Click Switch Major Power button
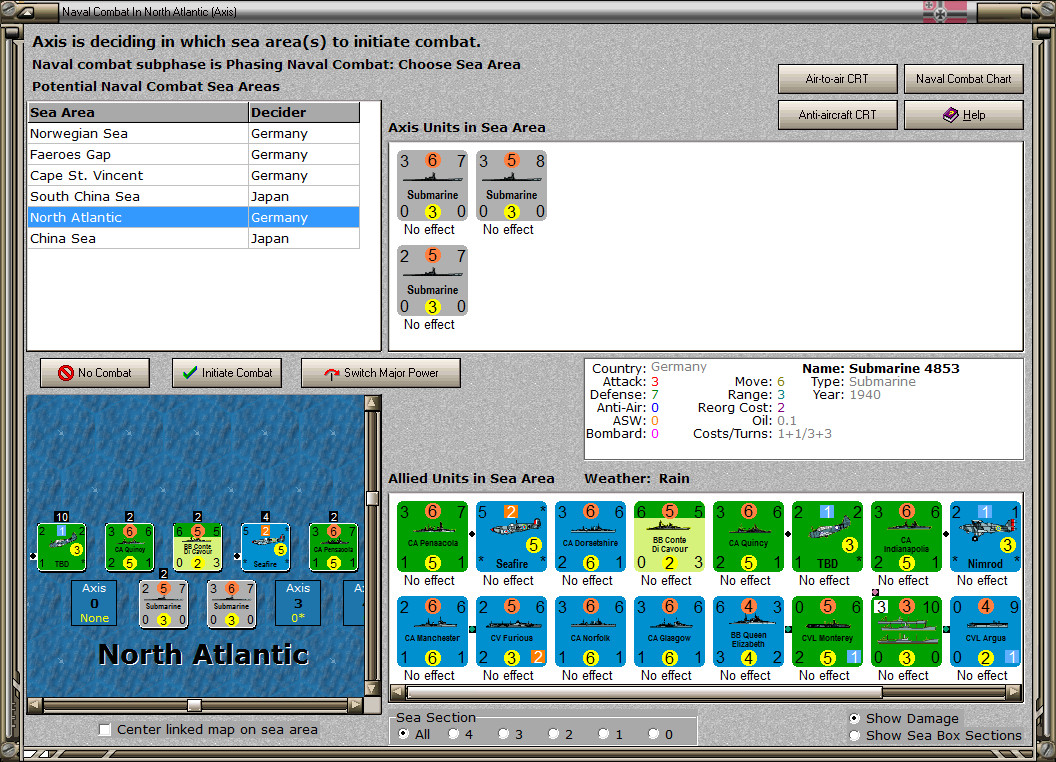The width and height of the screenshot is (1056, 762). [x=381, y=373]
